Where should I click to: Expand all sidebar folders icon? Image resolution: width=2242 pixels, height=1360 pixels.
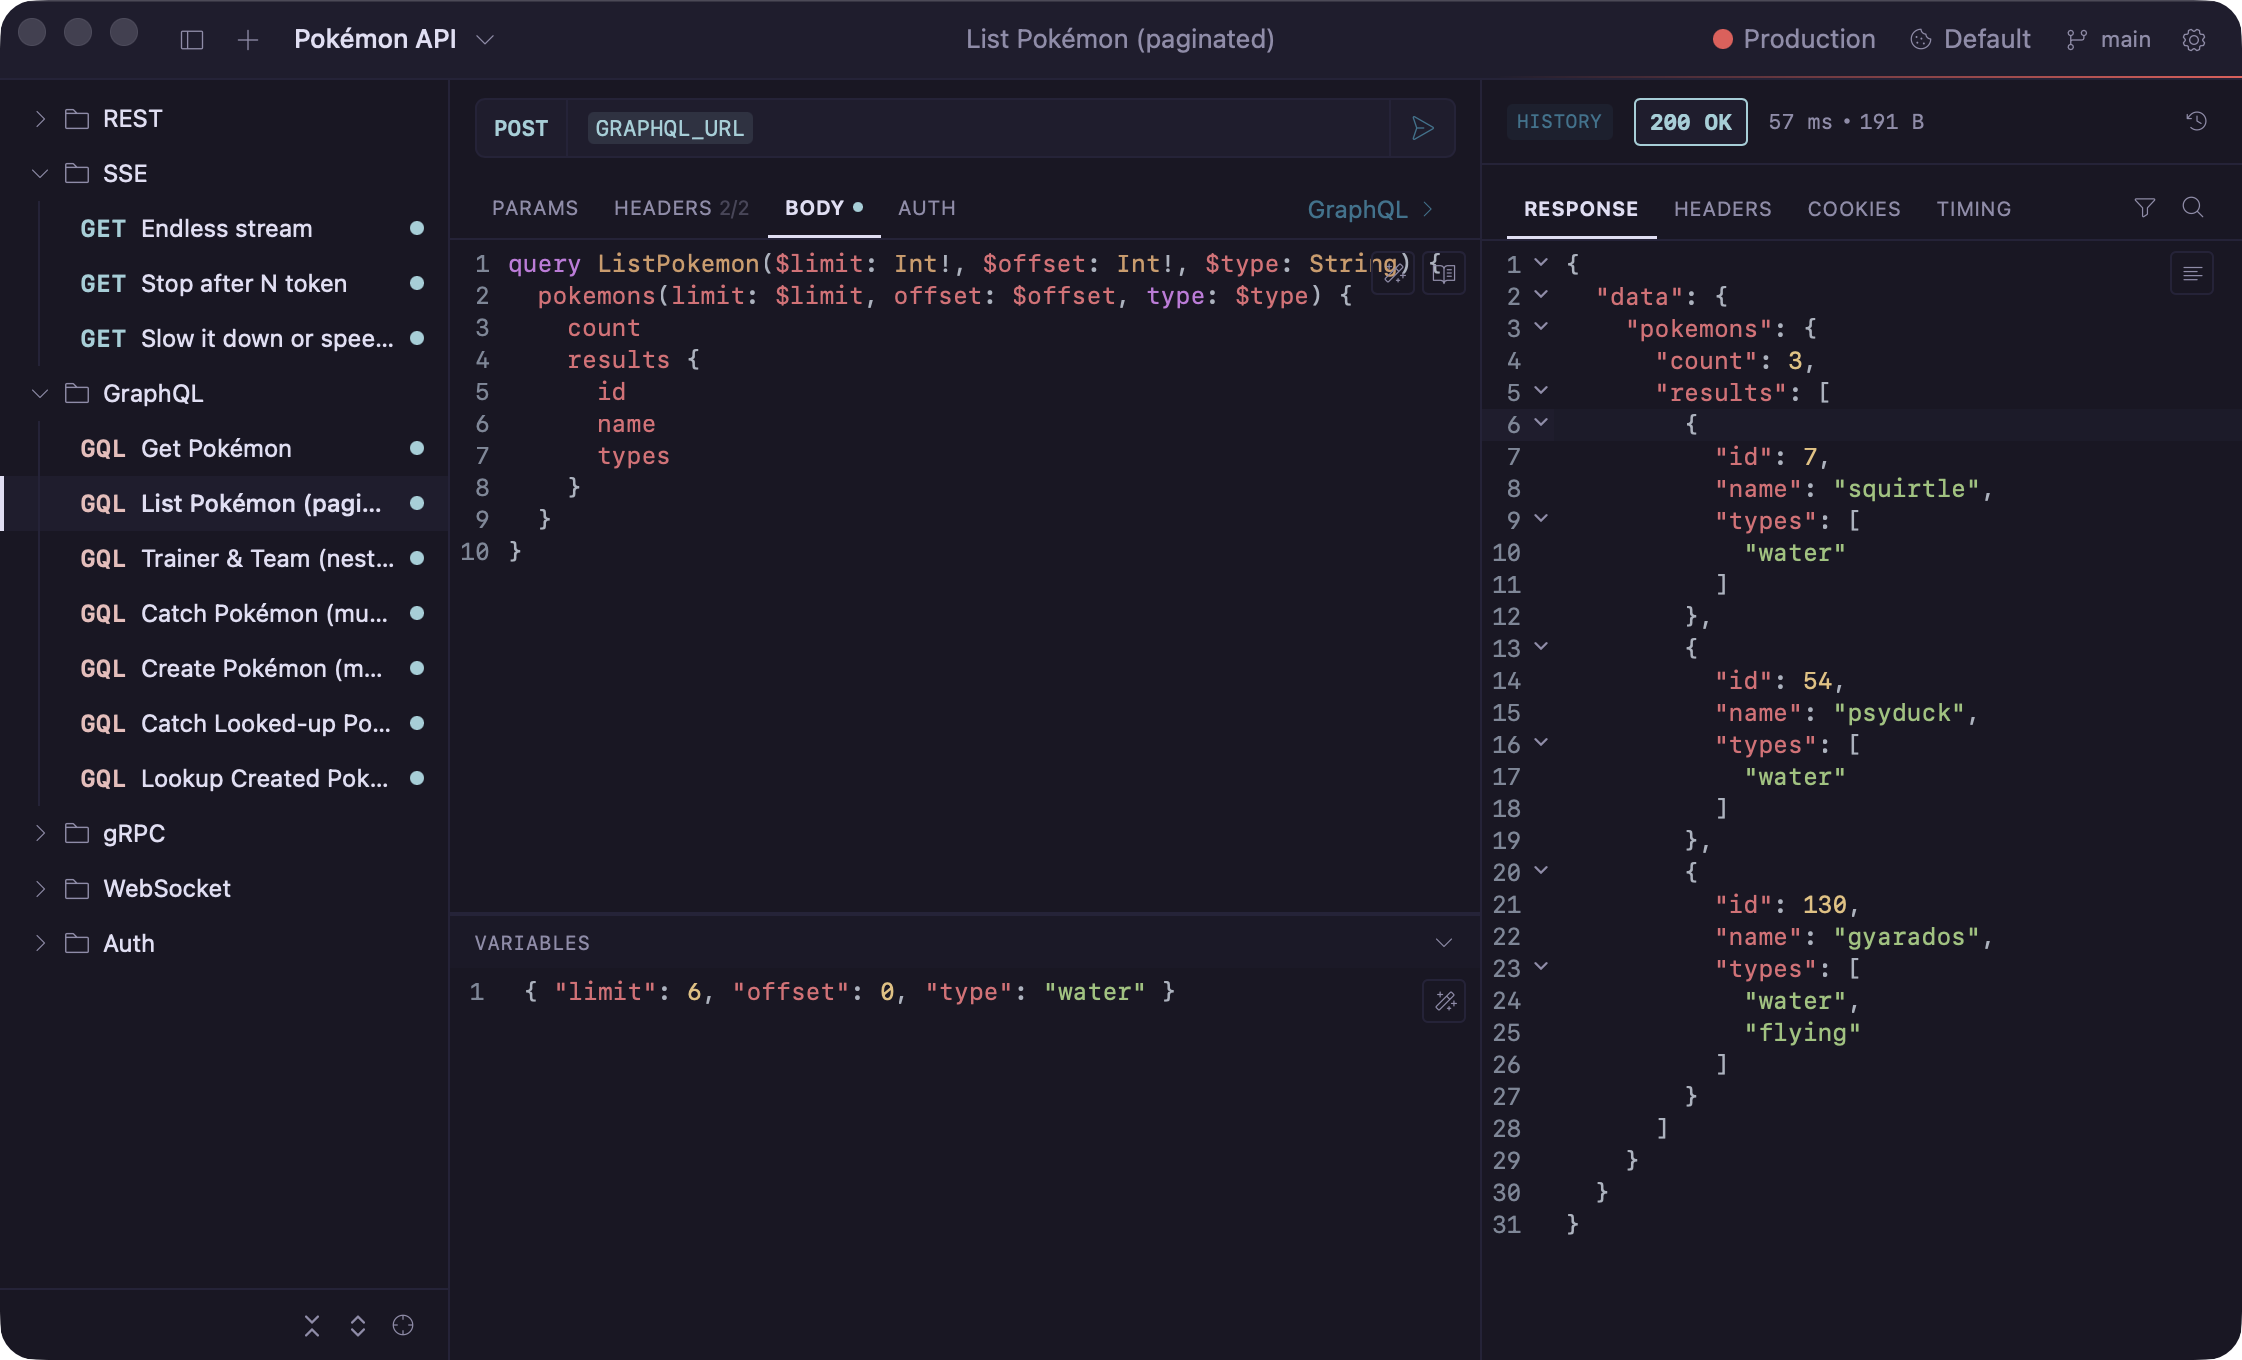[x=358, y=1325]
